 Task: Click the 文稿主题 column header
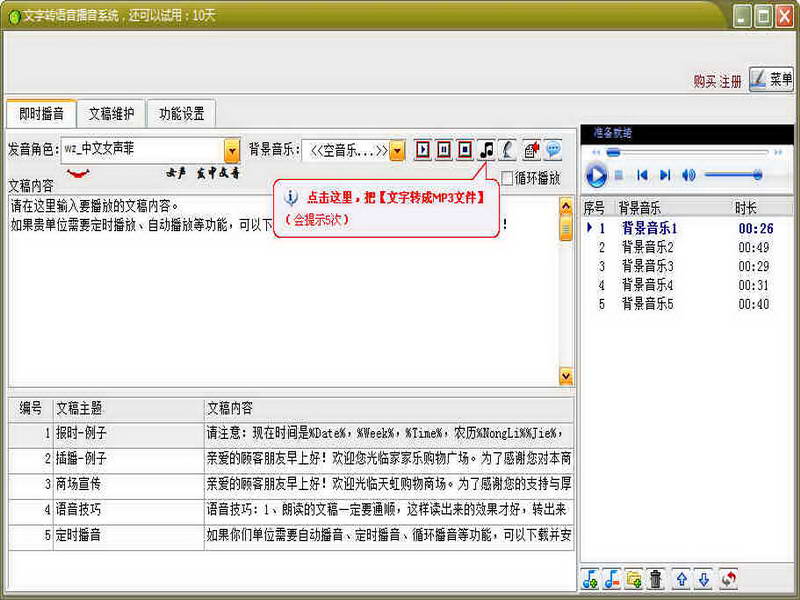click(x=129, y=408)
